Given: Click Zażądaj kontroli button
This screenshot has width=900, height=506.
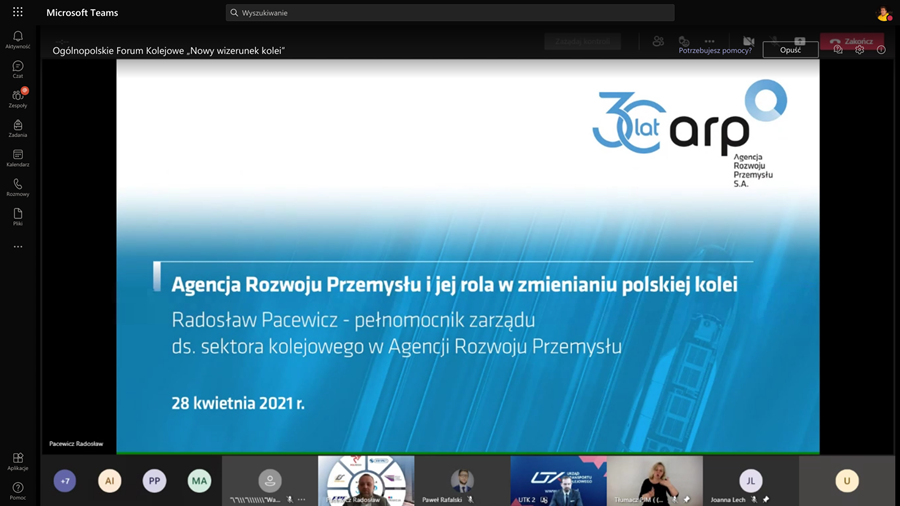Looking at the screenshot, I should click(x=583, y=41).
